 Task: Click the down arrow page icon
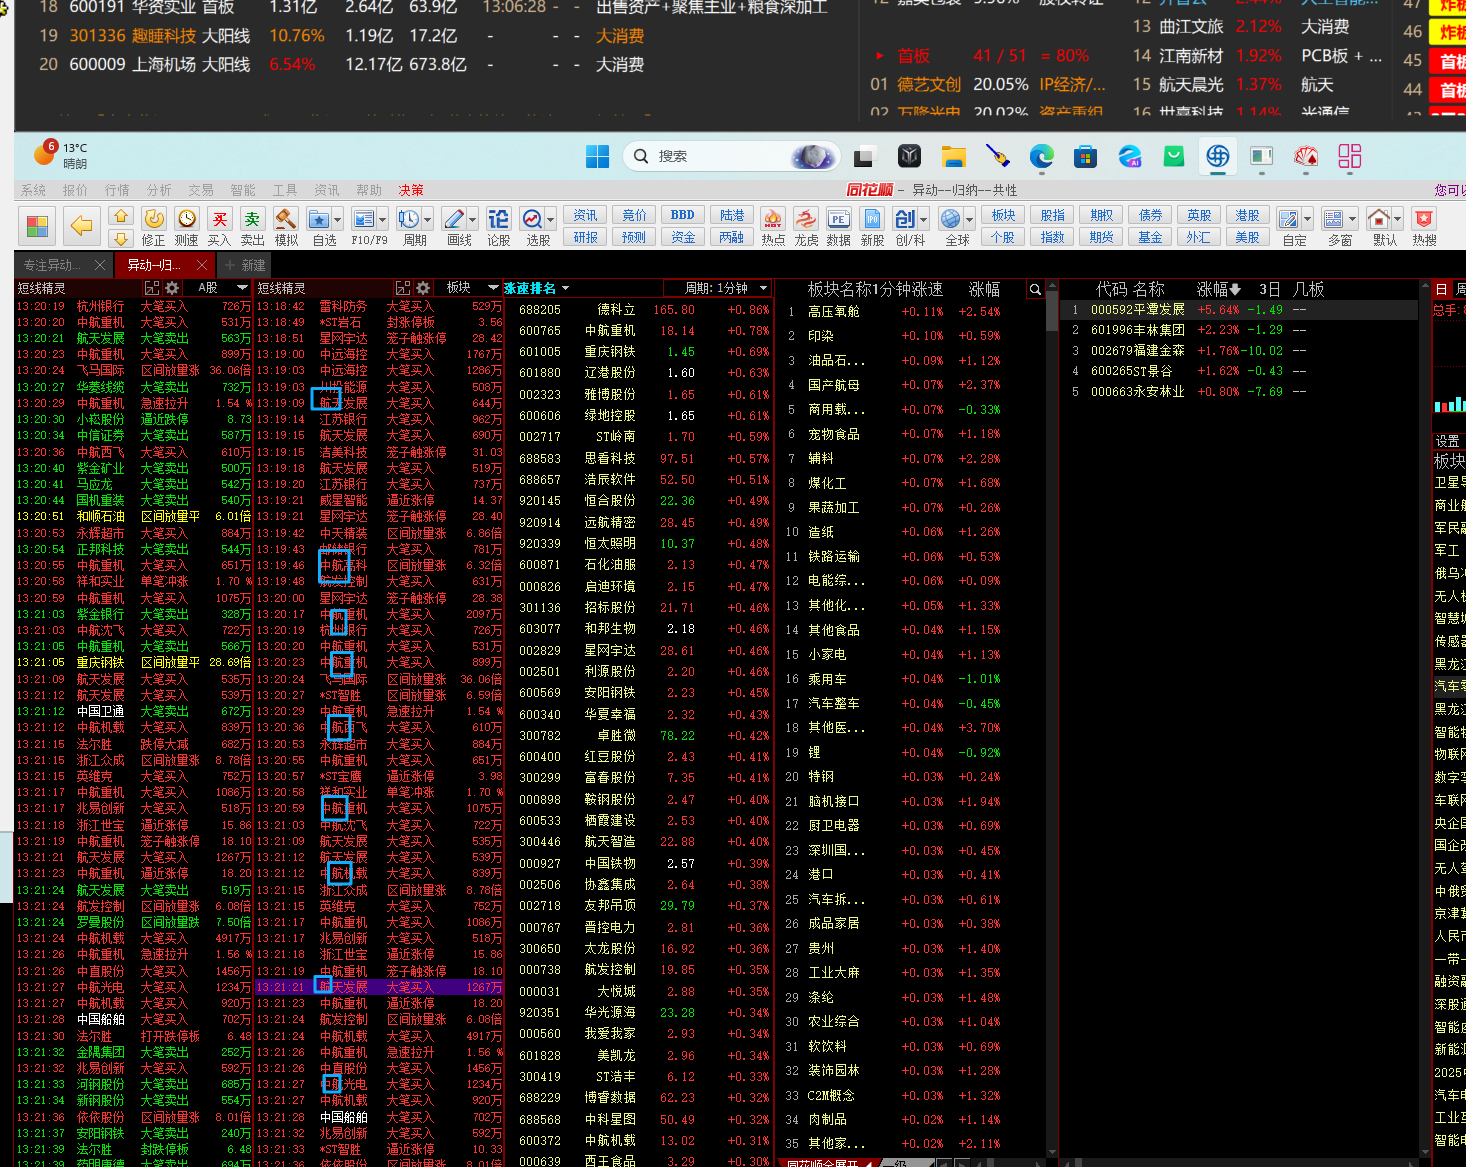[x=121, y=238]
